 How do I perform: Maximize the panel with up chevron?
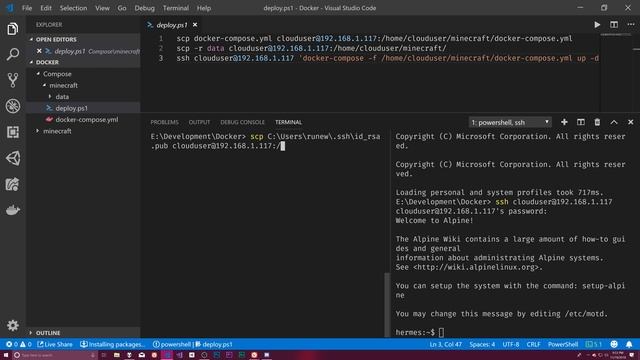point(614,122)
